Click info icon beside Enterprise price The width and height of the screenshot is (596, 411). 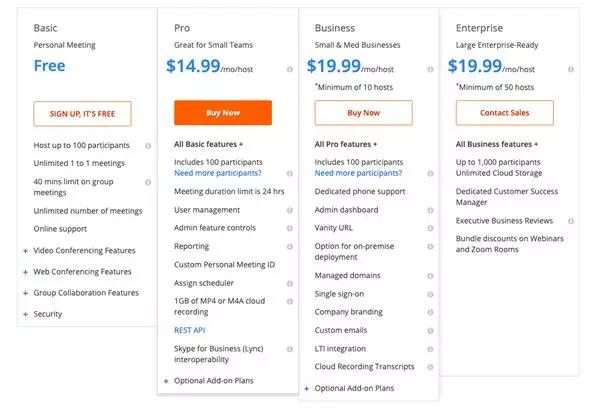(x=571, y=69)
